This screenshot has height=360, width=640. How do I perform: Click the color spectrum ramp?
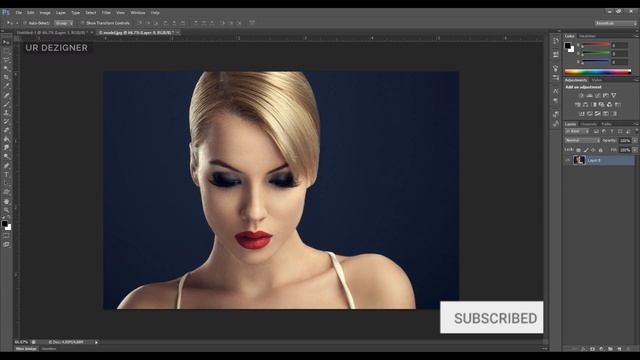pos(598,72)
